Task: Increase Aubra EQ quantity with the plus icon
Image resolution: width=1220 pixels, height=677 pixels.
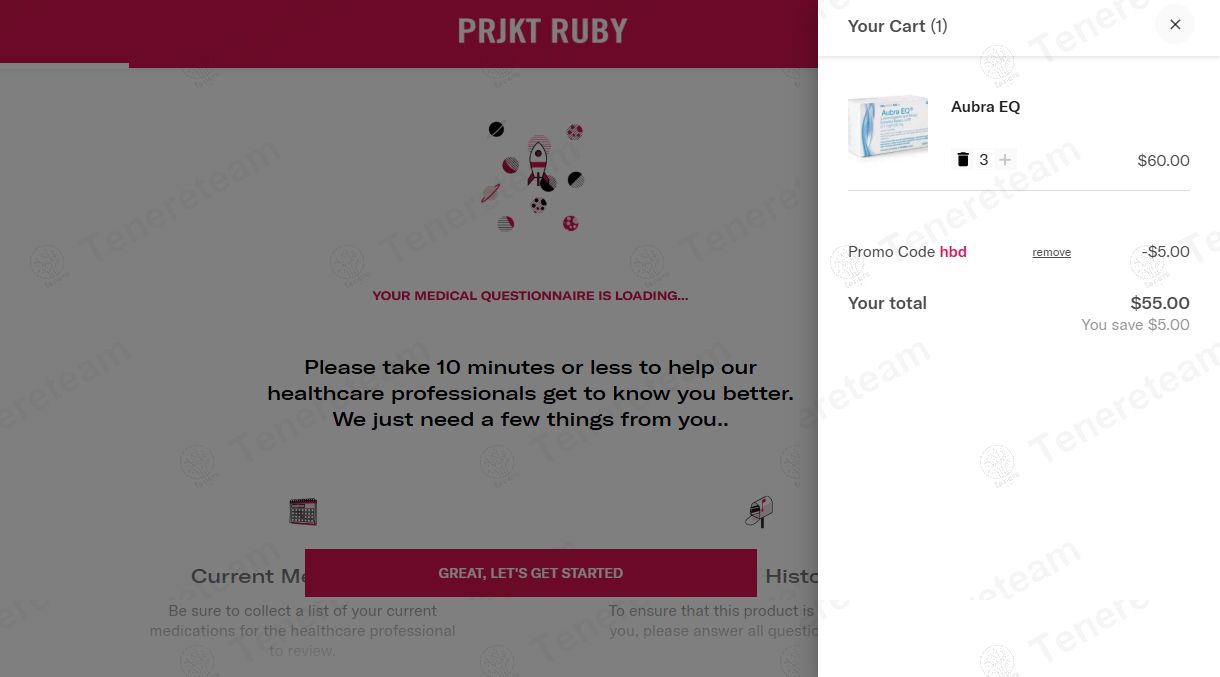Action: (1005, 160)
